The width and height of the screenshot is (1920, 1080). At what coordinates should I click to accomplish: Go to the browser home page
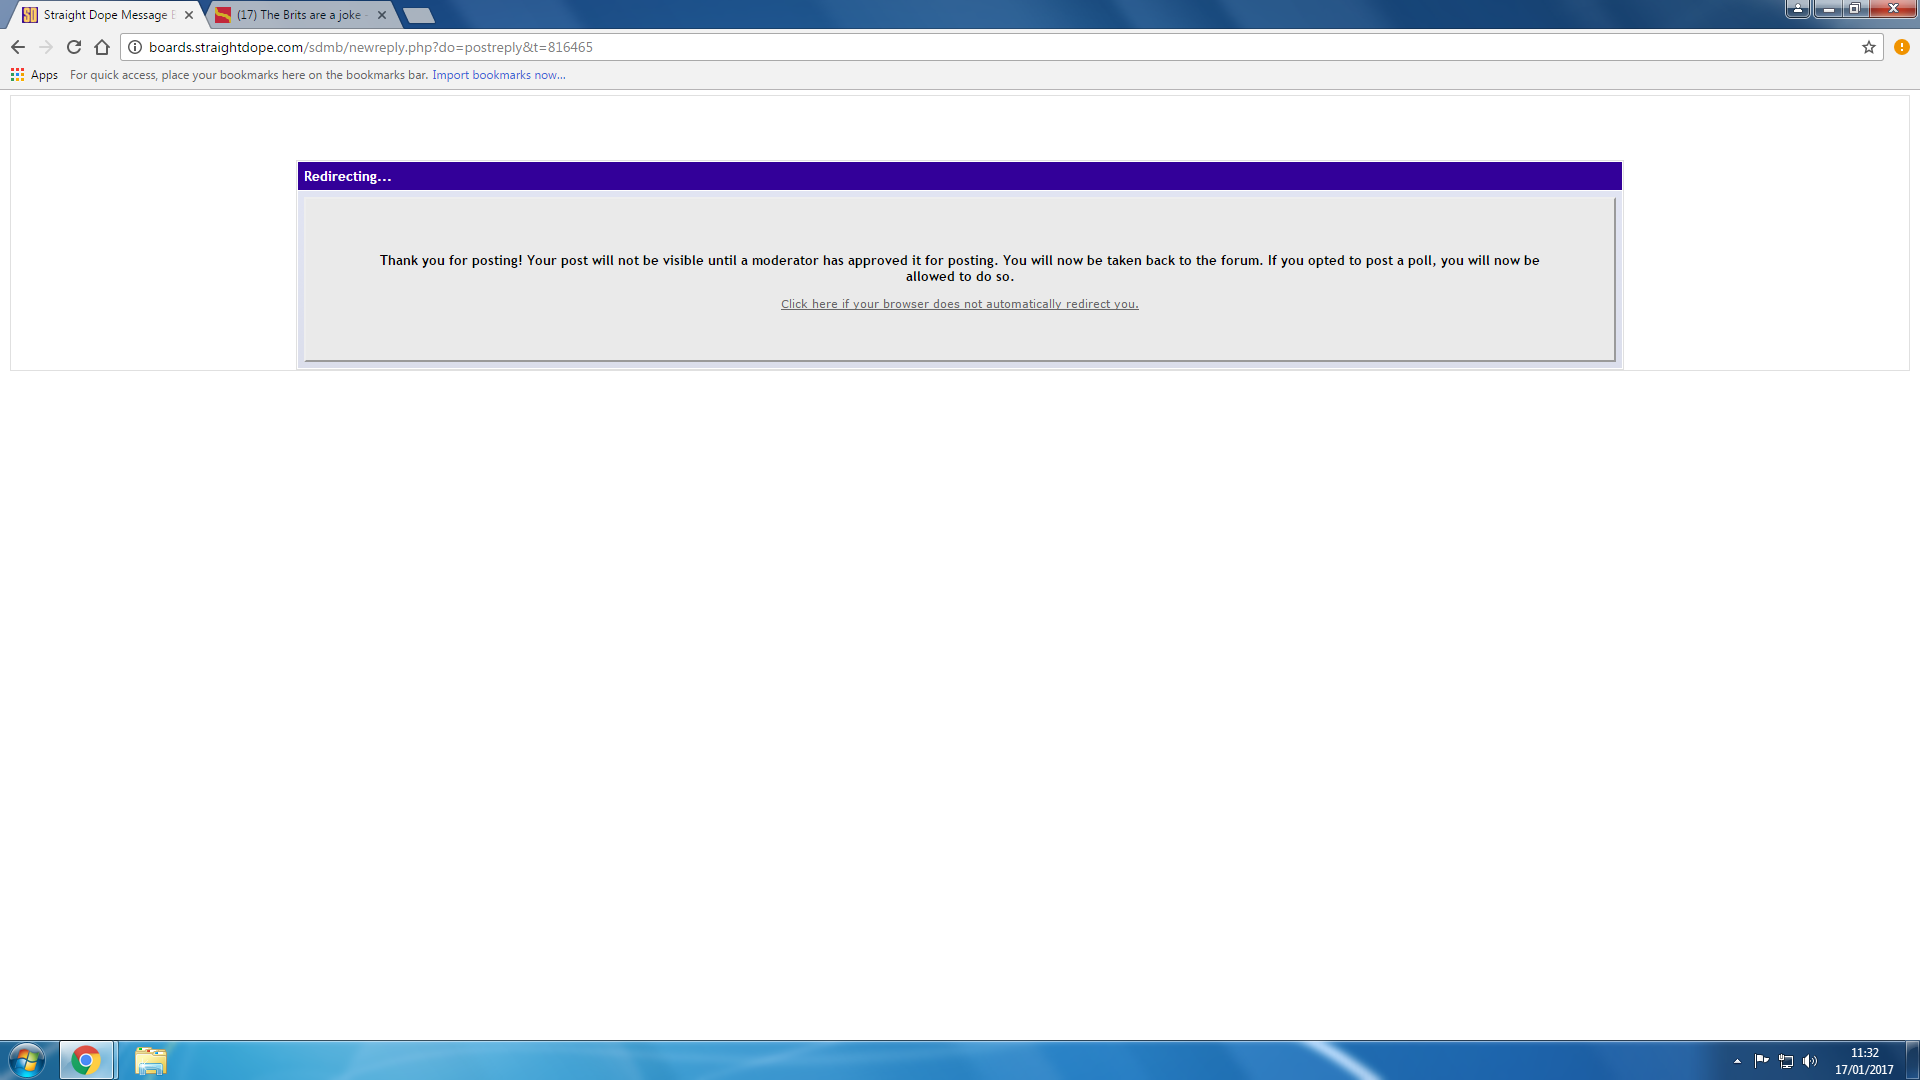tap(102, 47)
